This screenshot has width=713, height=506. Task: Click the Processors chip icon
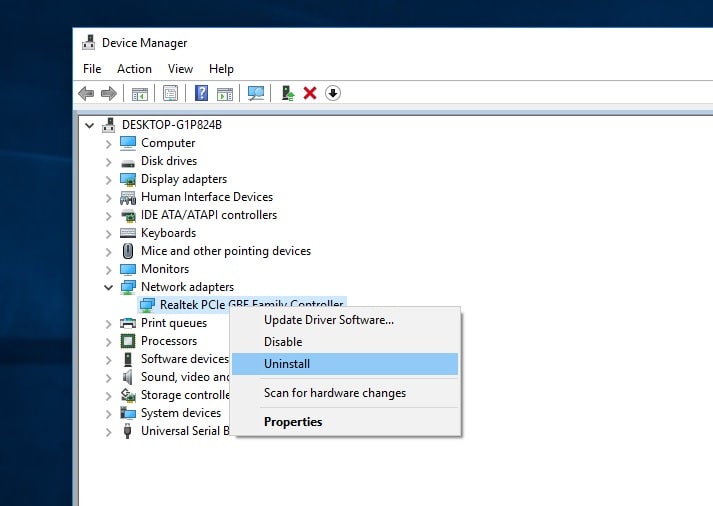128,341
